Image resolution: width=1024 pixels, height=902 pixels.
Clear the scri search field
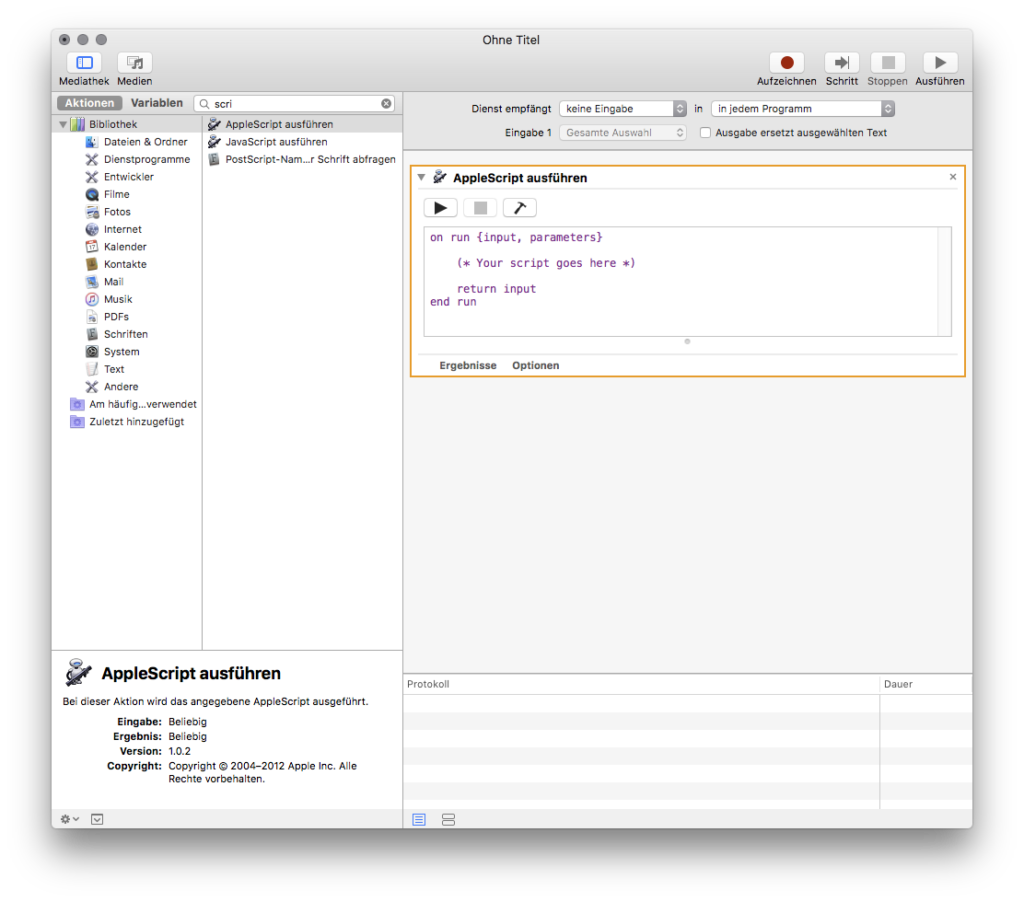tap(387, 103)
